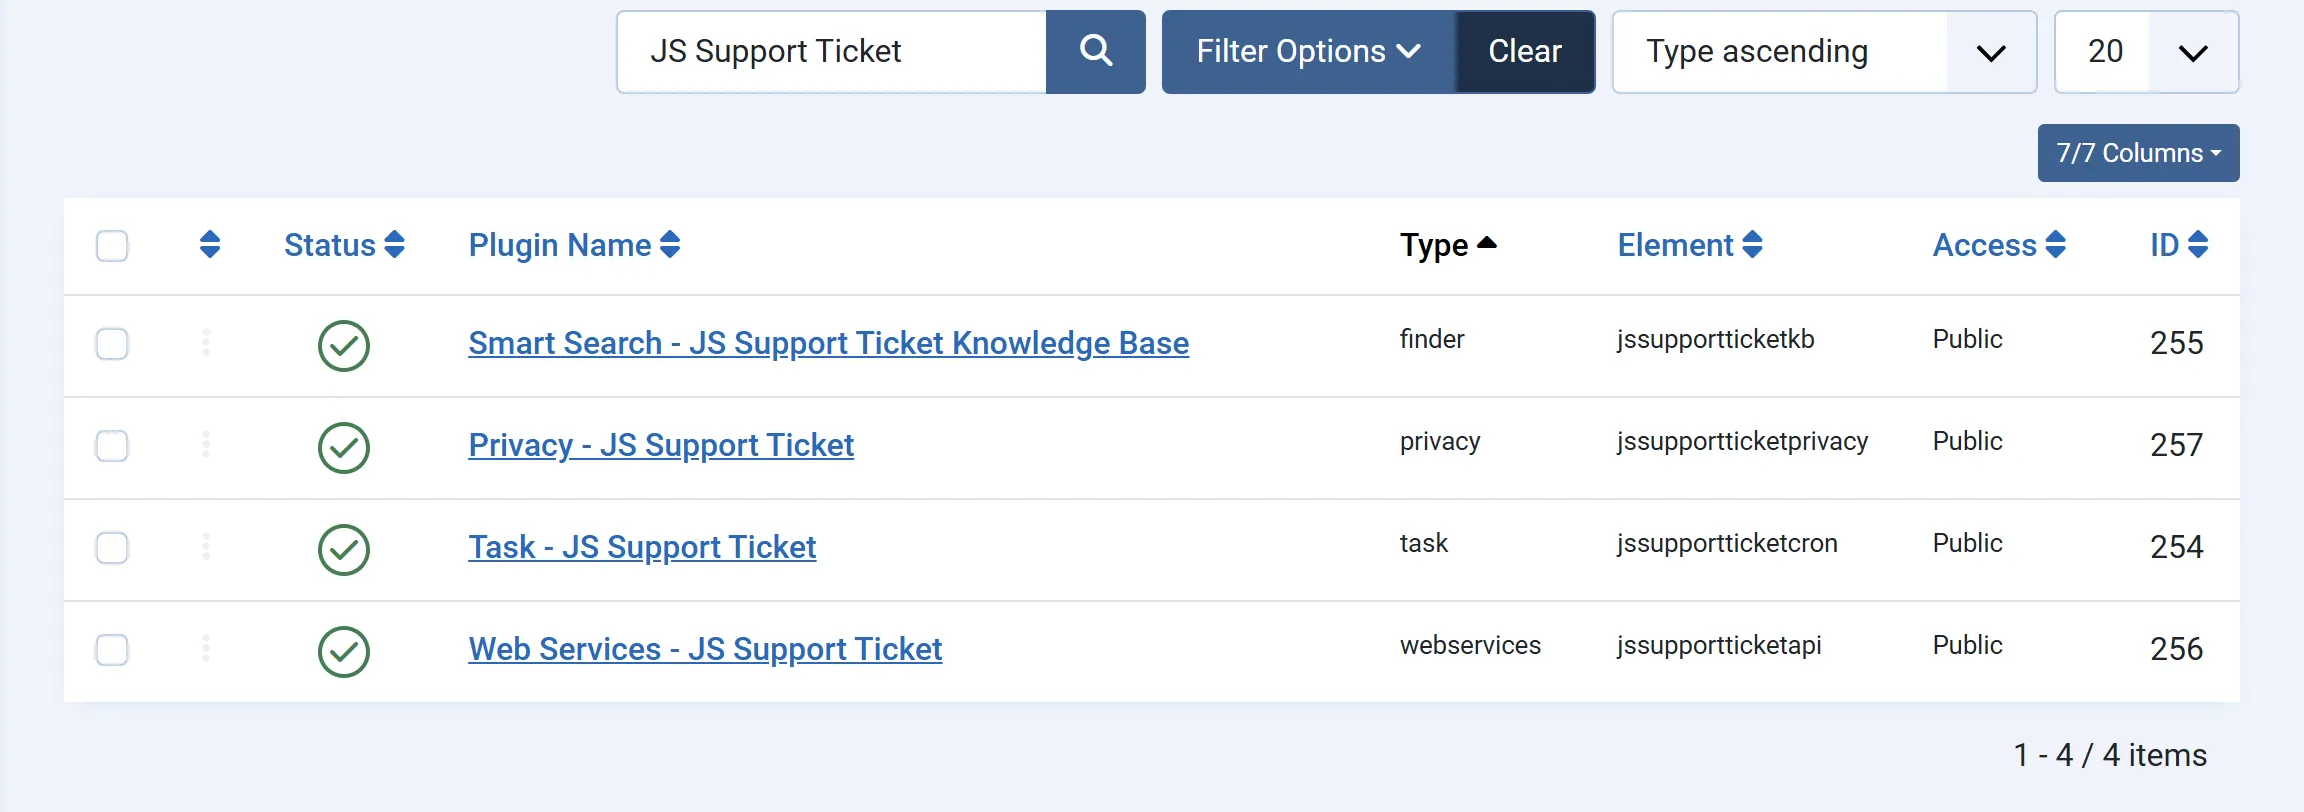Open the 7/7 Columns dropdown
The image size is (2304, 812).
tap(2138, 153)
